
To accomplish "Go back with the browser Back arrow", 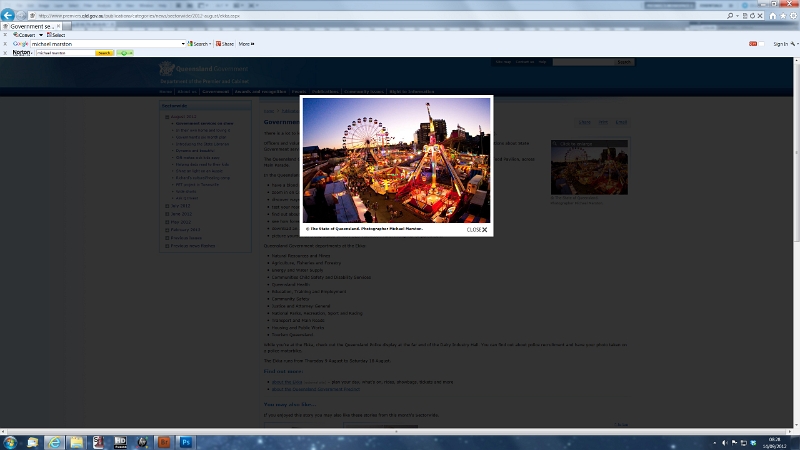I will point(8,15).
